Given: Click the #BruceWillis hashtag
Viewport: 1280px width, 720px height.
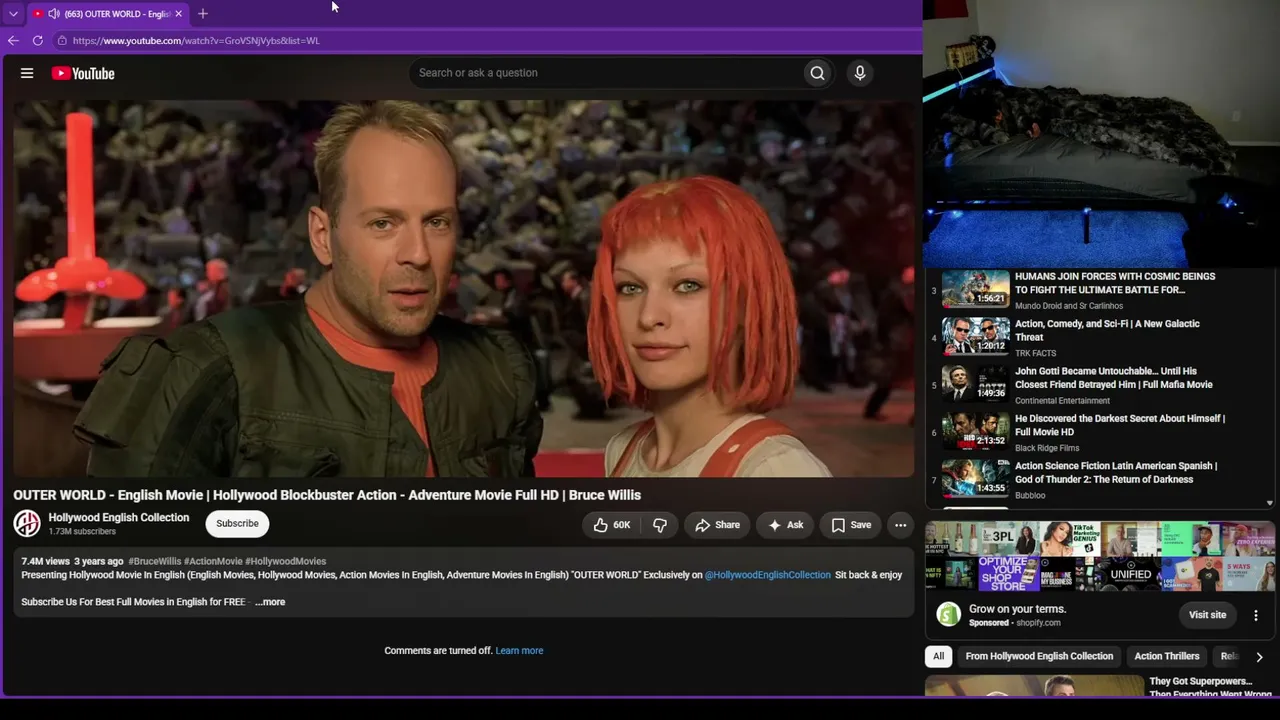Looking at the screenshot, I should [154, 561].
